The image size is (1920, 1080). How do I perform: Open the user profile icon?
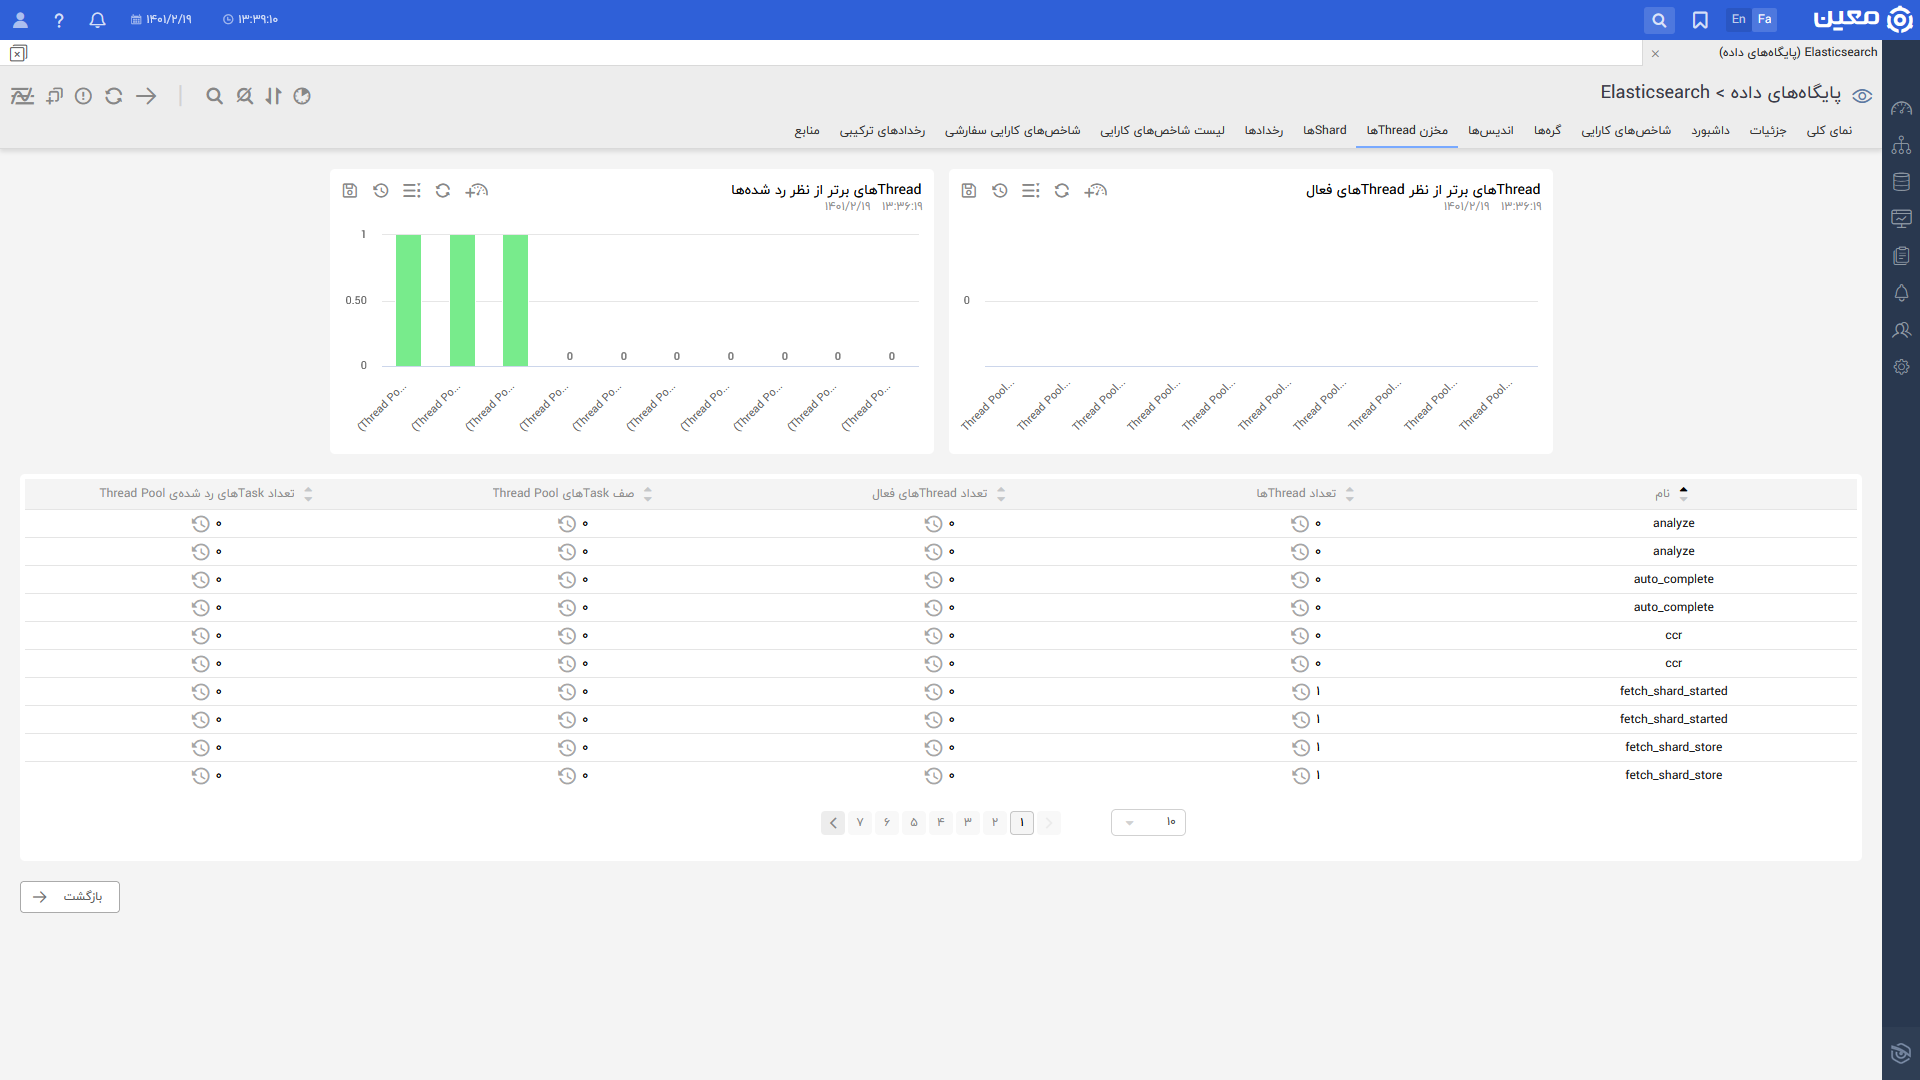(x=20, y=20)
